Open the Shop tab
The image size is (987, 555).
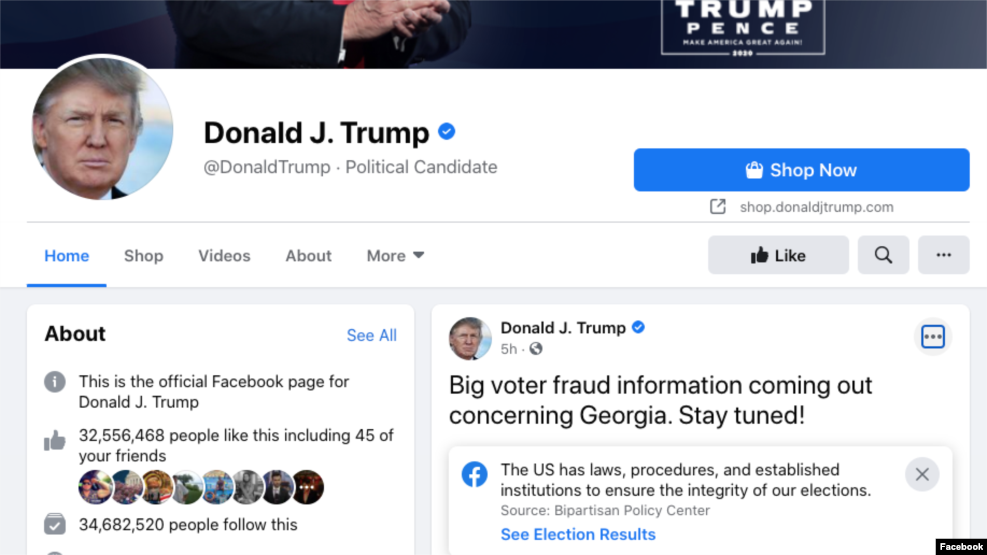[144, 255]
